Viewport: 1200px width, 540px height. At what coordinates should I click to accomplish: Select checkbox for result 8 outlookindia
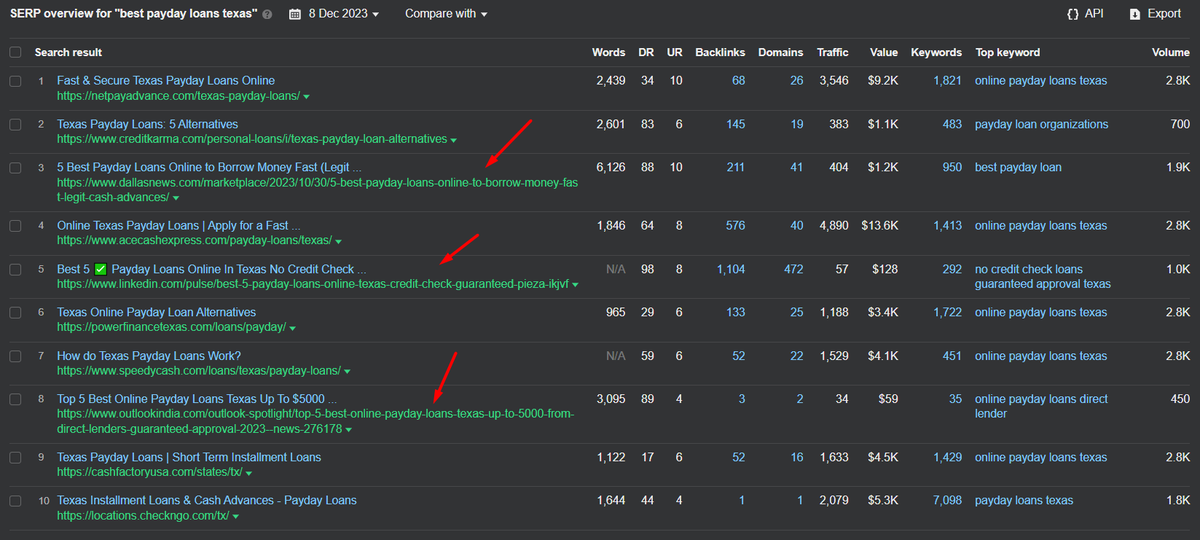click(x=15, y=400)
